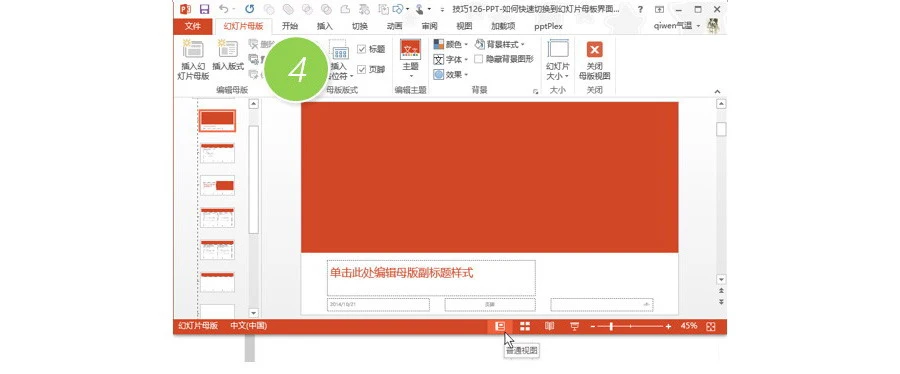
Task: Switch to the 插入 (Insert) ribbon tab
Action: click(x=325, y=26)
